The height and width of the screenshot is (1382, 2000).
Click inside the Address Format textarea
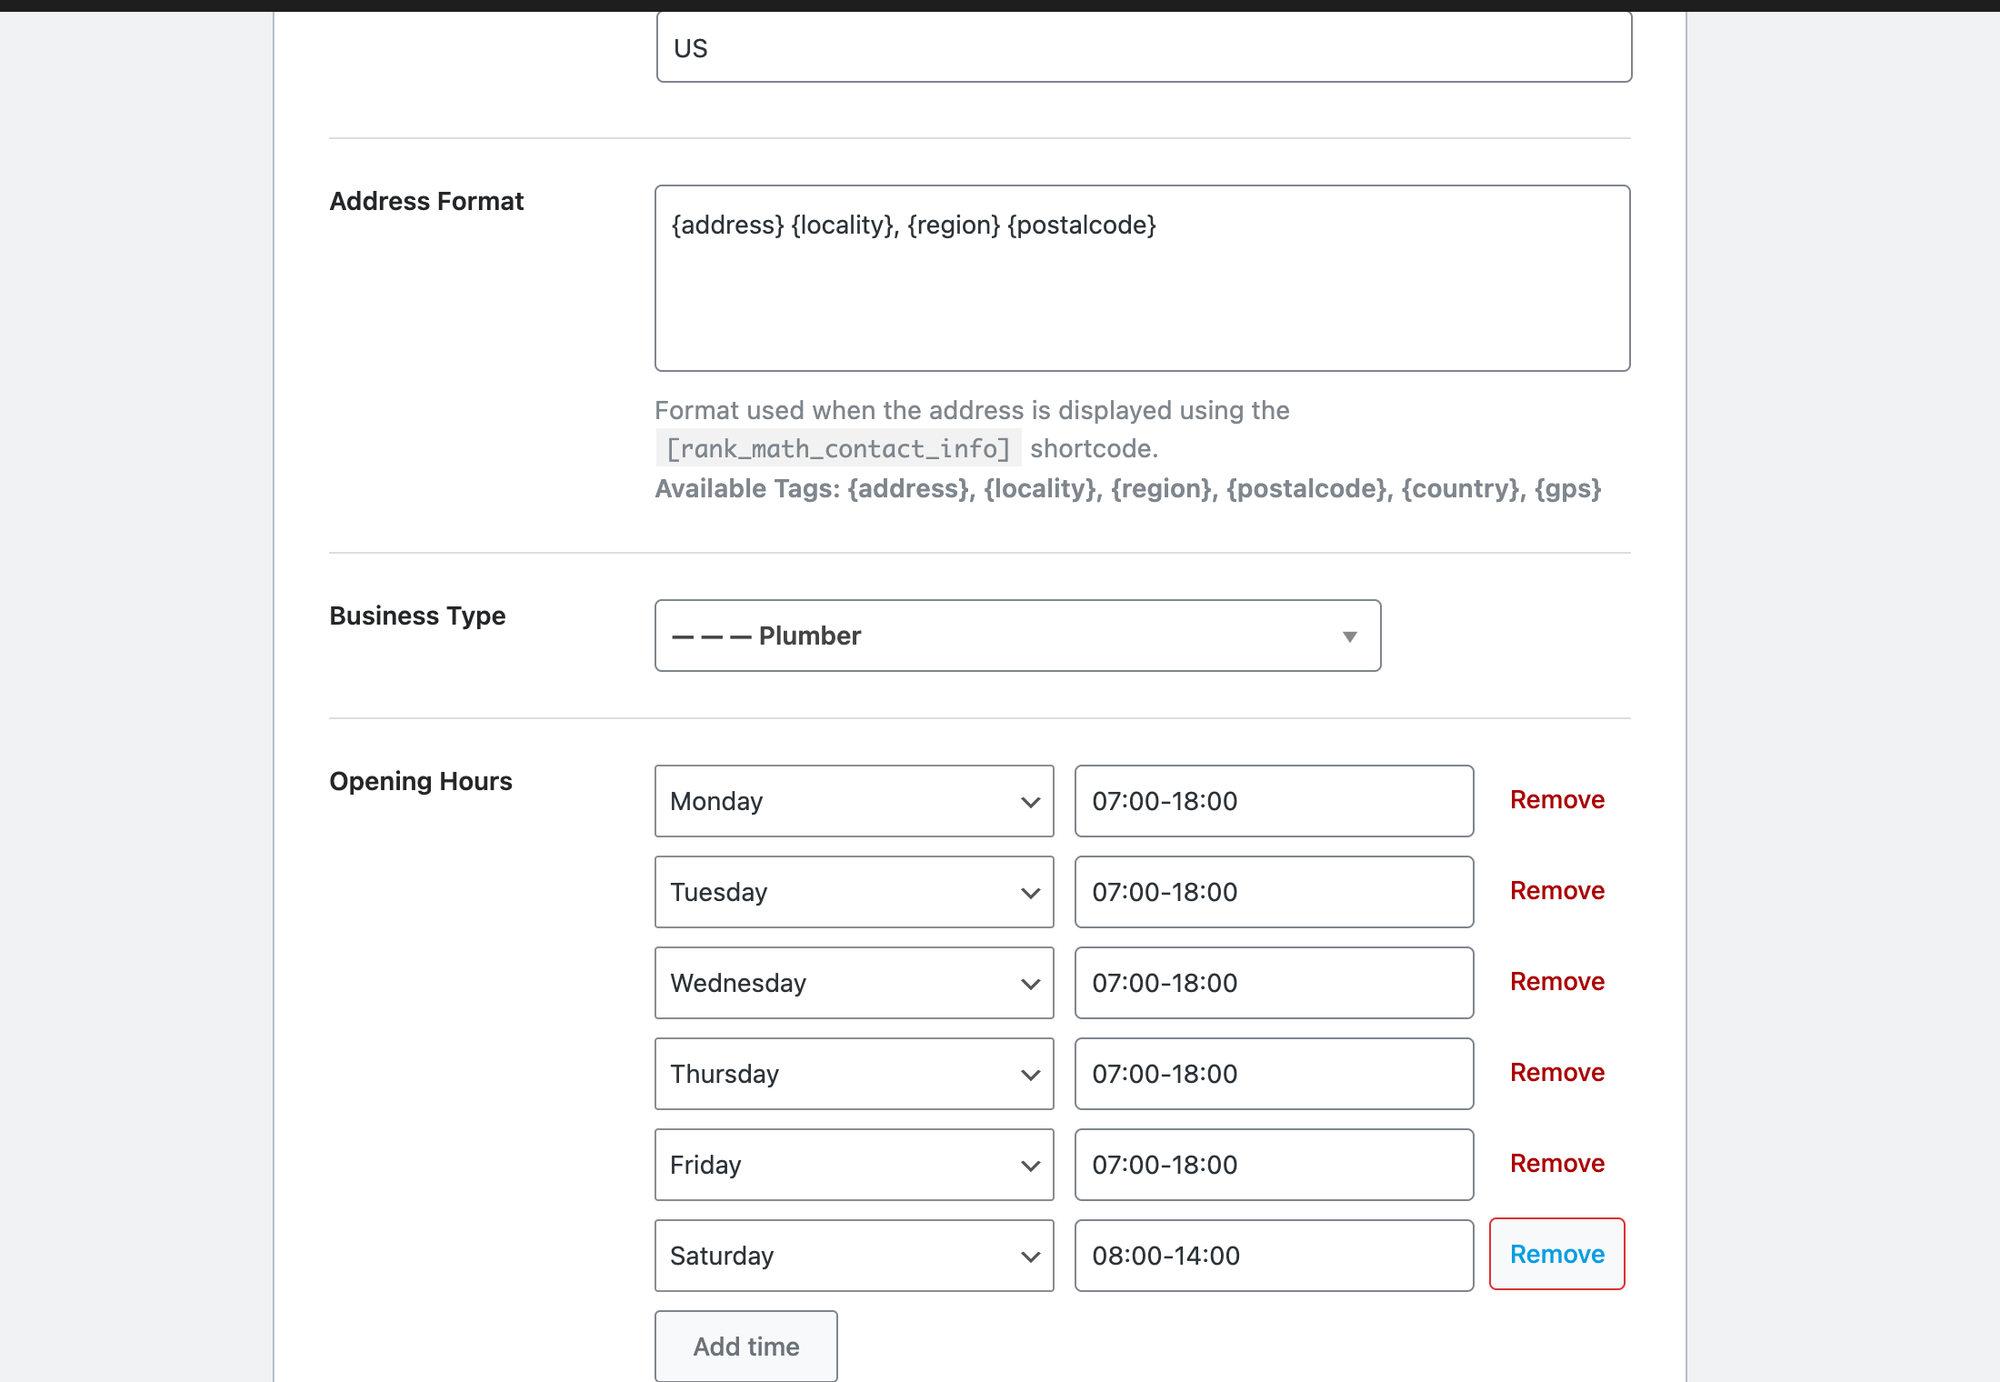pos(1142,278)
